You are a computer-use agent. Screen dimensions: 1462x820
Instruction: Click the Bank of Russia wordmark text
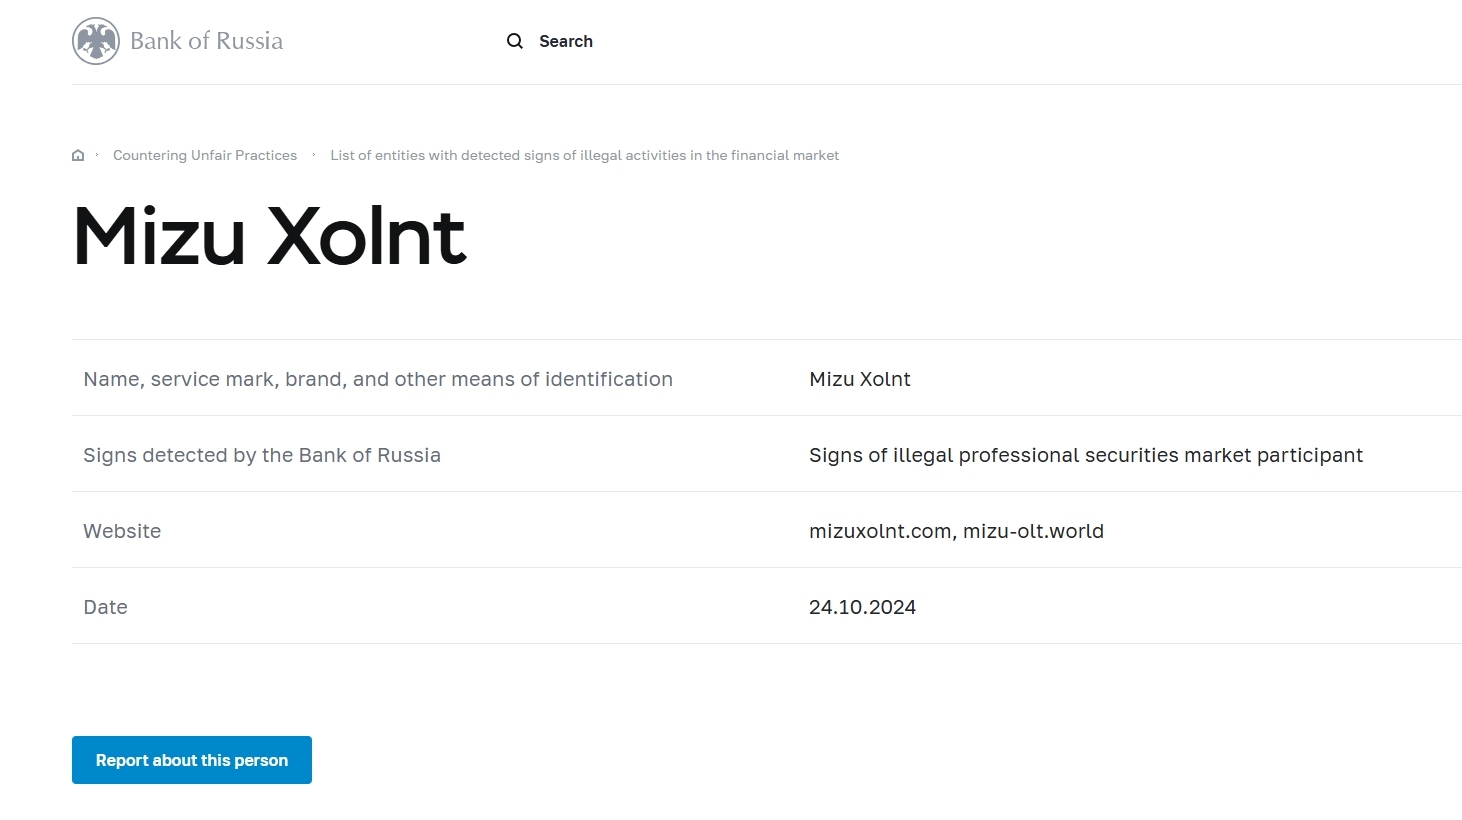click(207, 41)
